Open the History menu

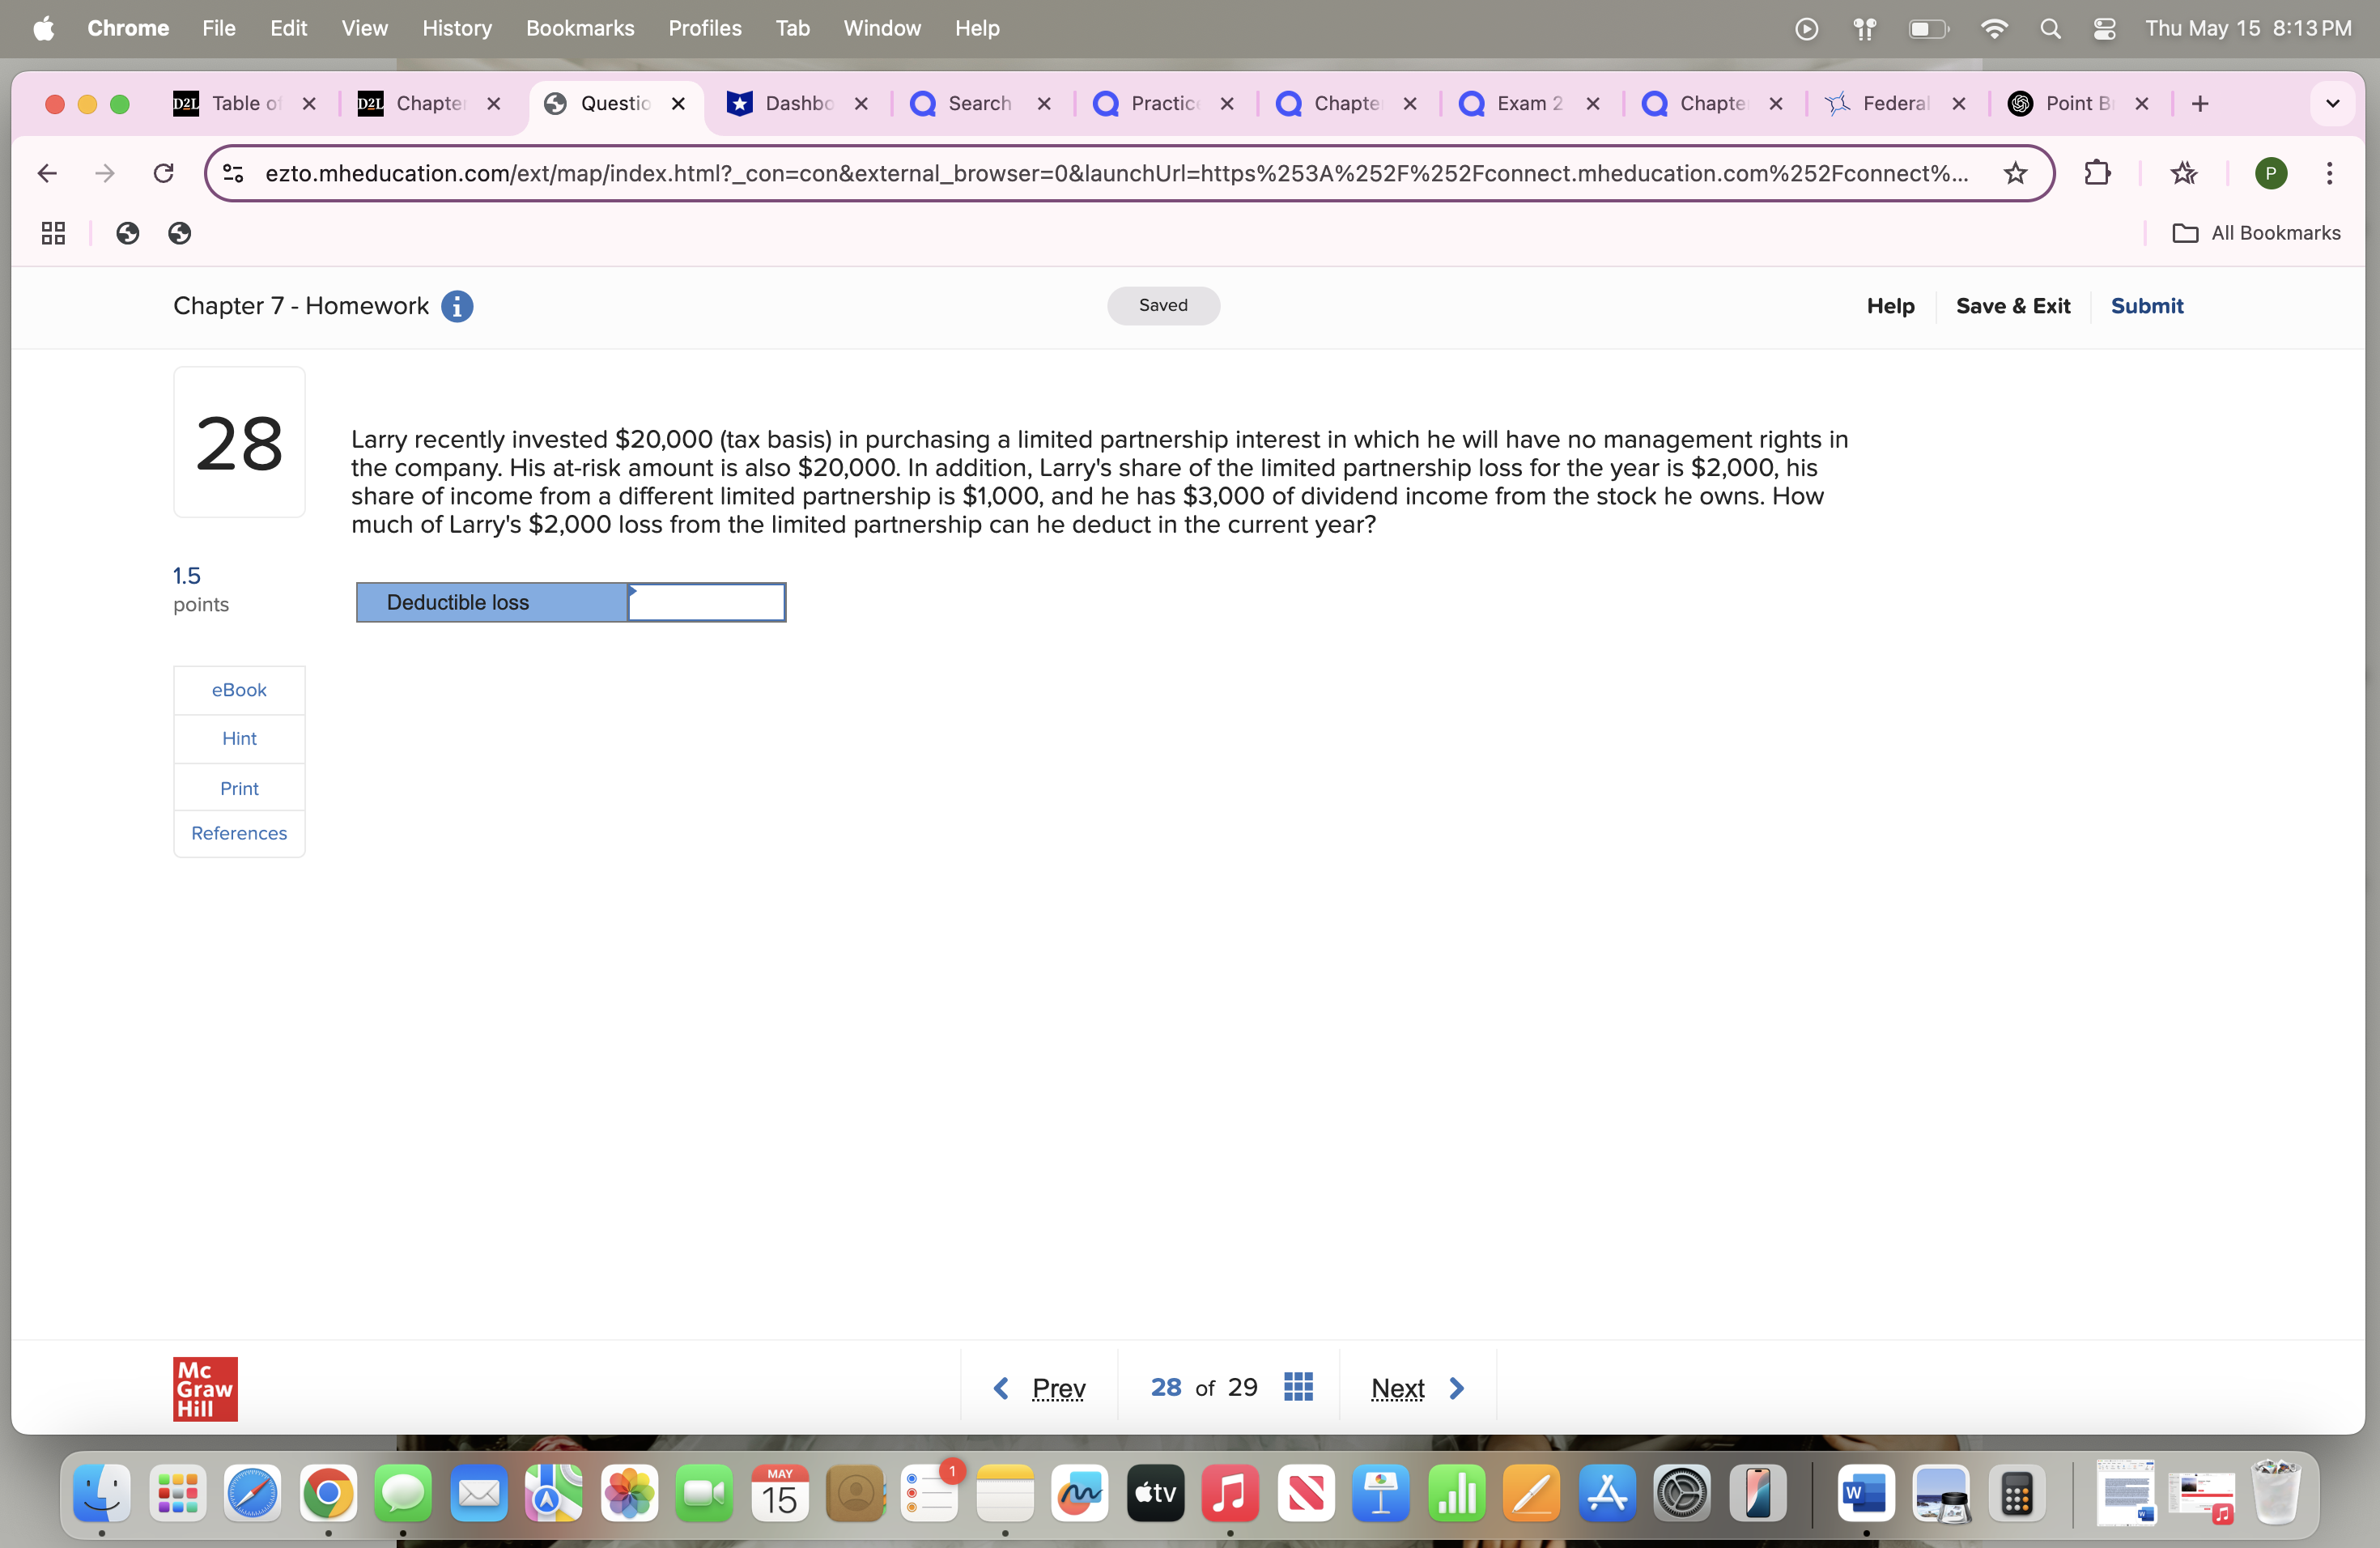457,28
